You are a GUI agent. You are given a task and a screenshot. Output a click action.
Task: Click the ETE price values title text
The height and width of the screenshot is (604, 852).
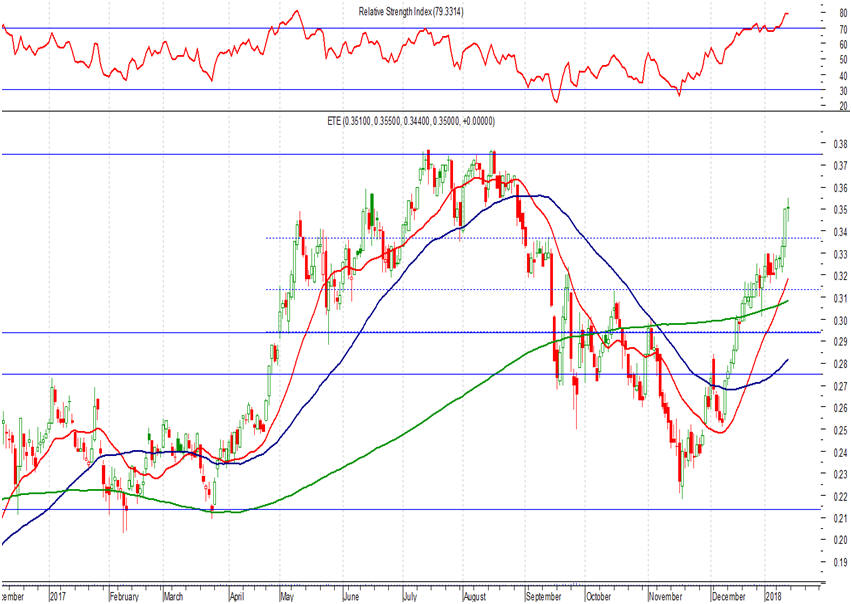(x=411, y=121)
